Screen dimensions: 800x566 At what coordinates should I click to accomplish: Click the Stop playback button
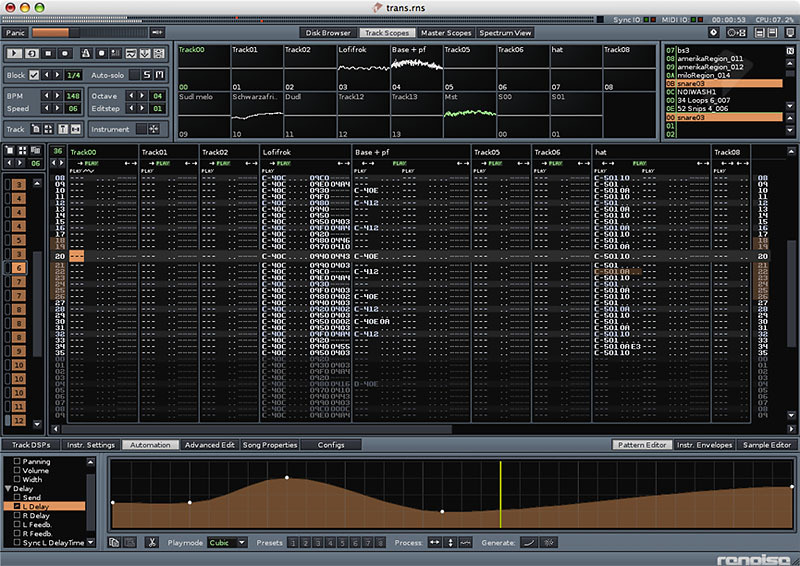coord(48,52)
